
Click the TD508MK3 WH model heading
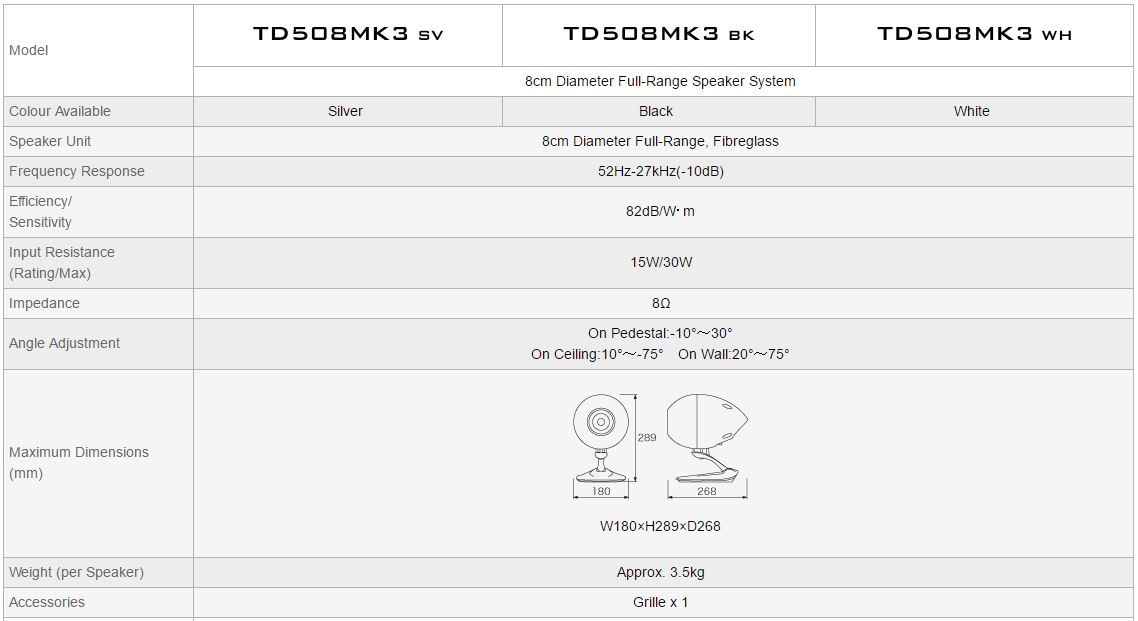pyautogui.click(x=974, y=34)
